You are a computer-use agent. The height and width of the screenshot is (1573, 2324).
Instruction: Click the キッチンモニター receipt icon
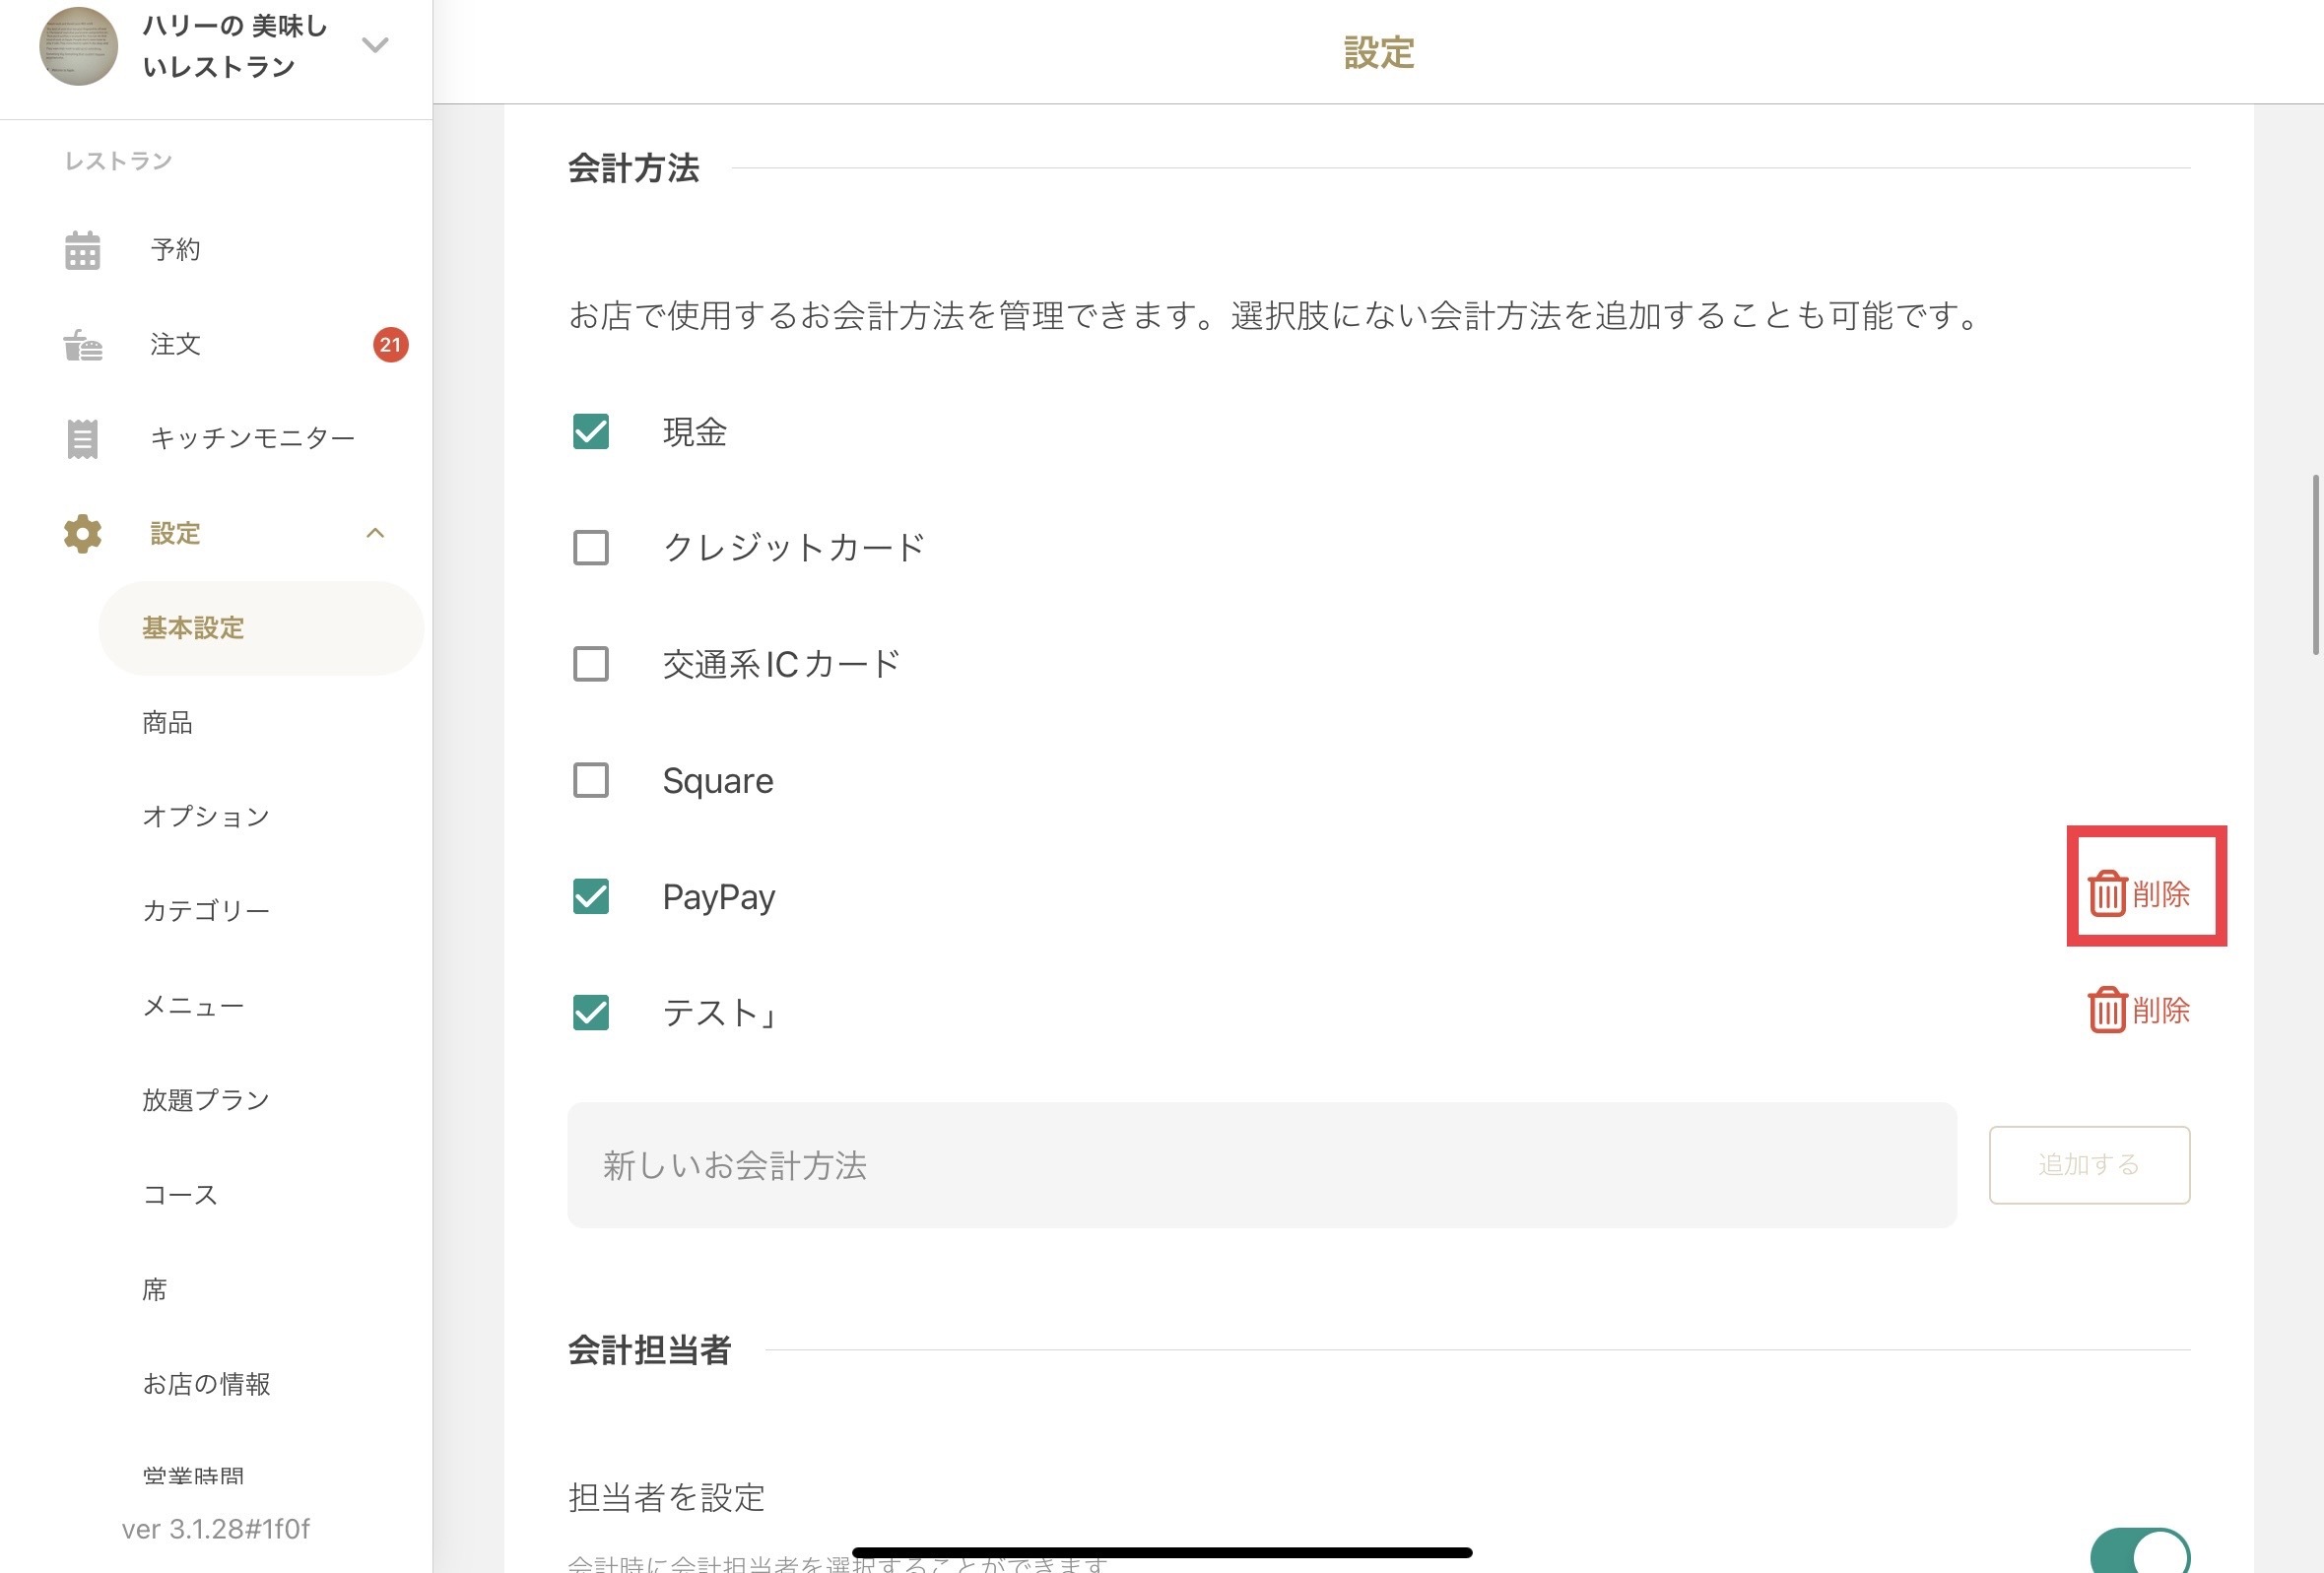pyautogui.click(x=82, y=439)
